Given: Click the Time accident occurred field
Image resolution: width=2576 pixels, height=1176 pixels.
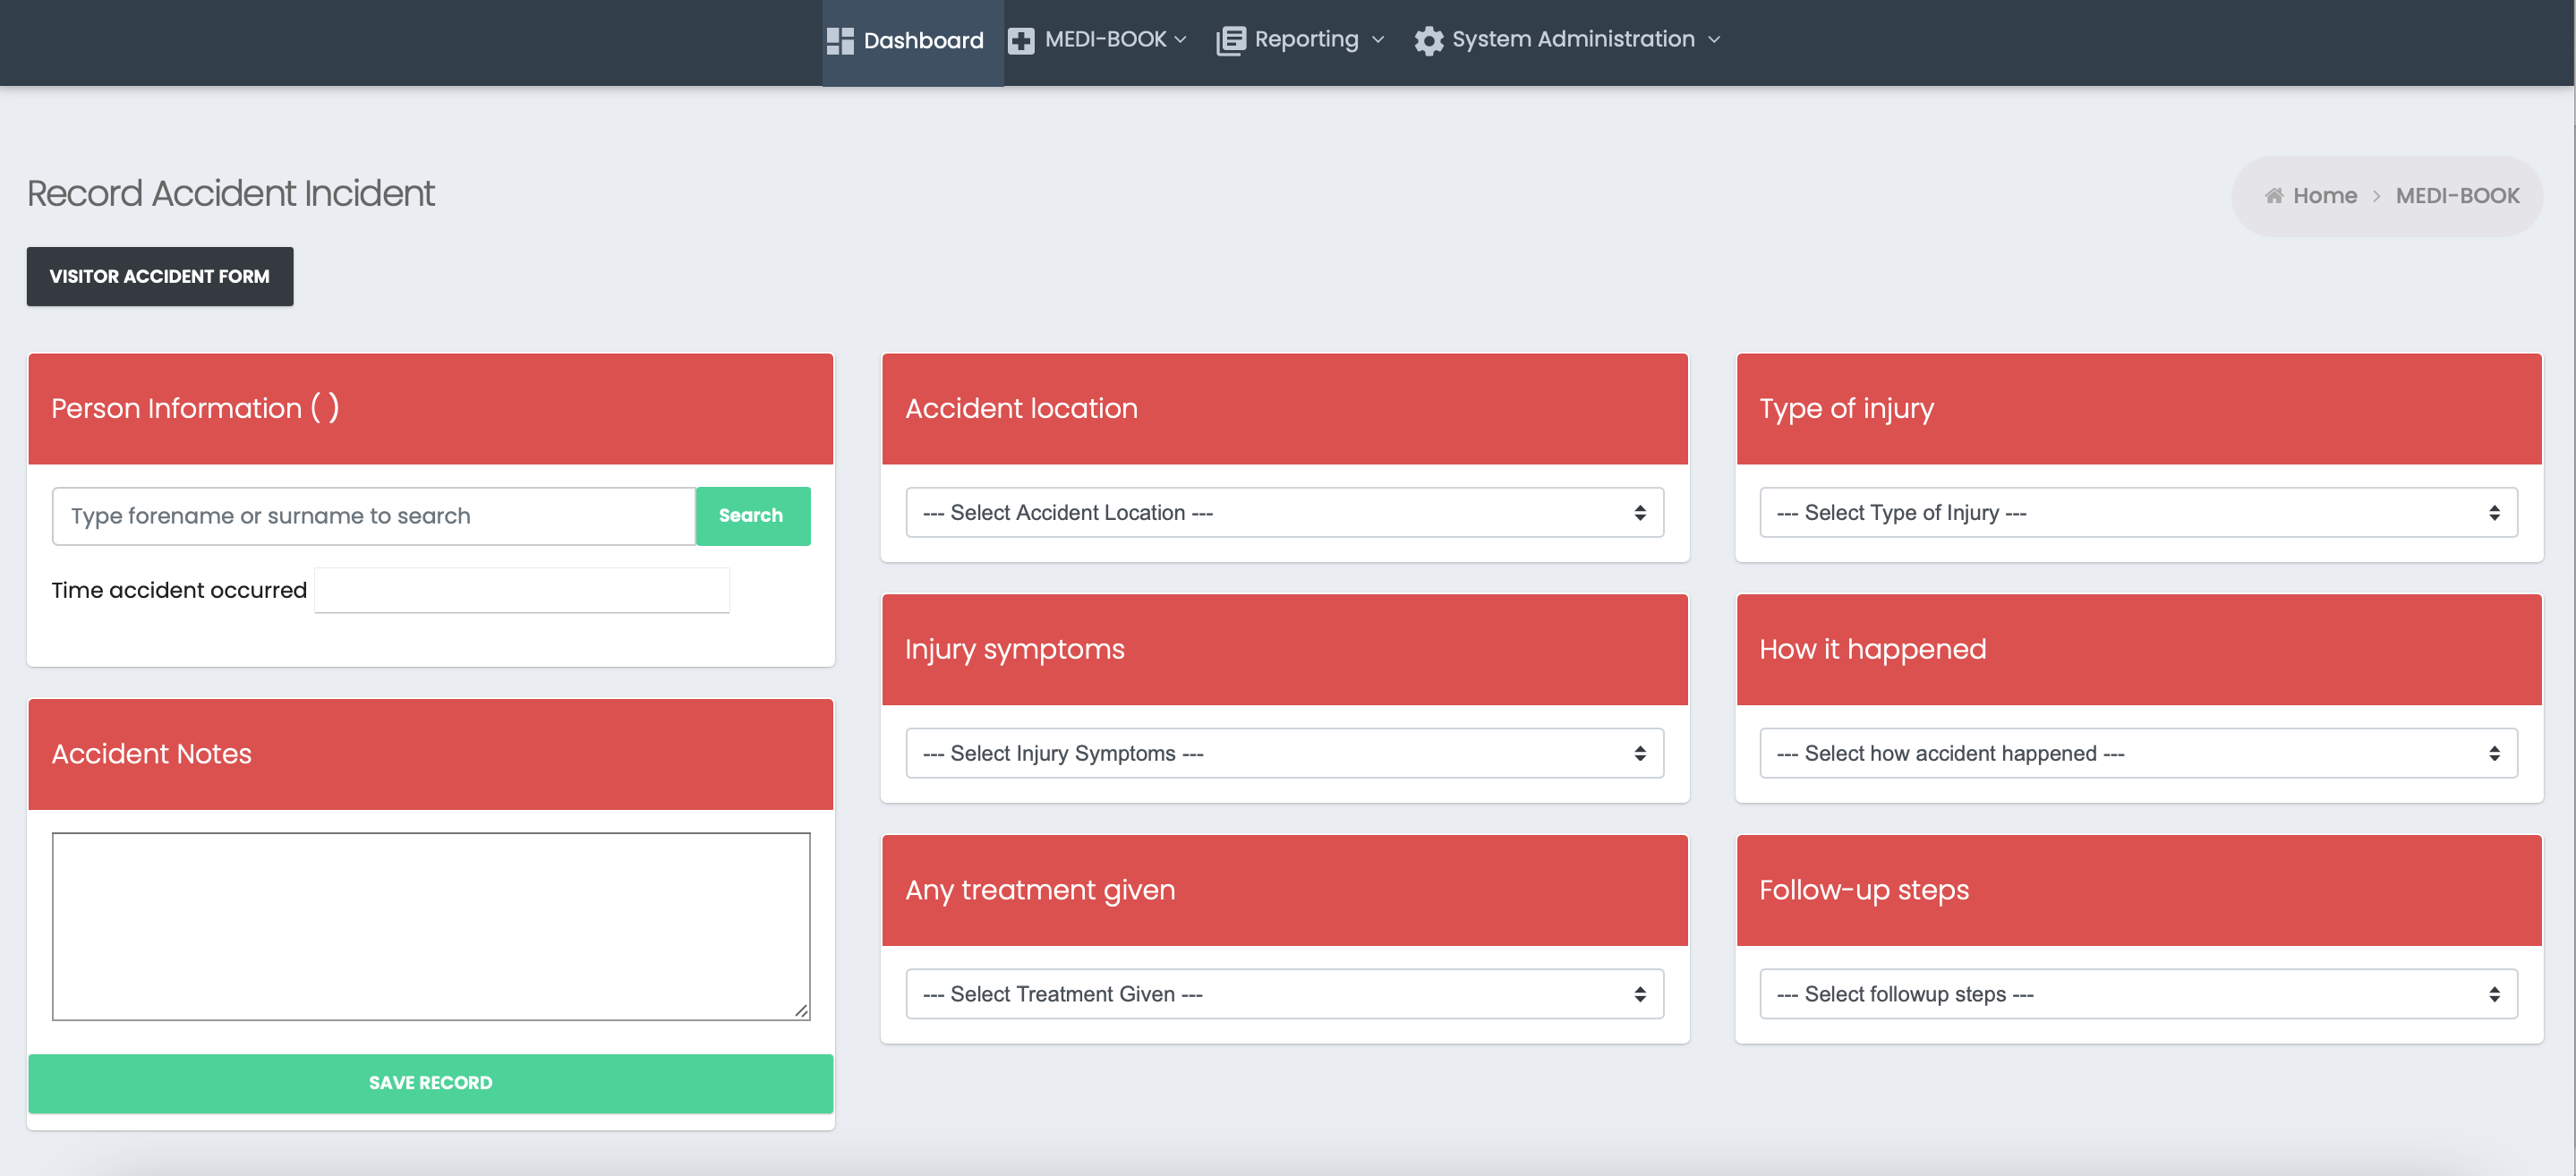Looking at the screenshot, I should pyautogui.click(x=522, y=590).
